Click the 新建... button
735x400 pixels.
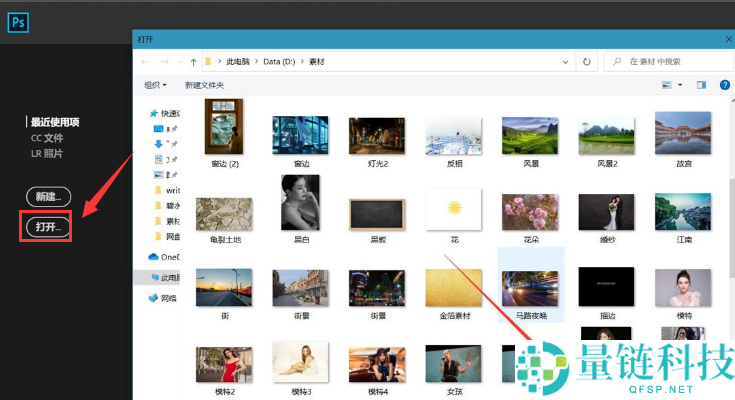pyautogui.click(x=49, y=196)
